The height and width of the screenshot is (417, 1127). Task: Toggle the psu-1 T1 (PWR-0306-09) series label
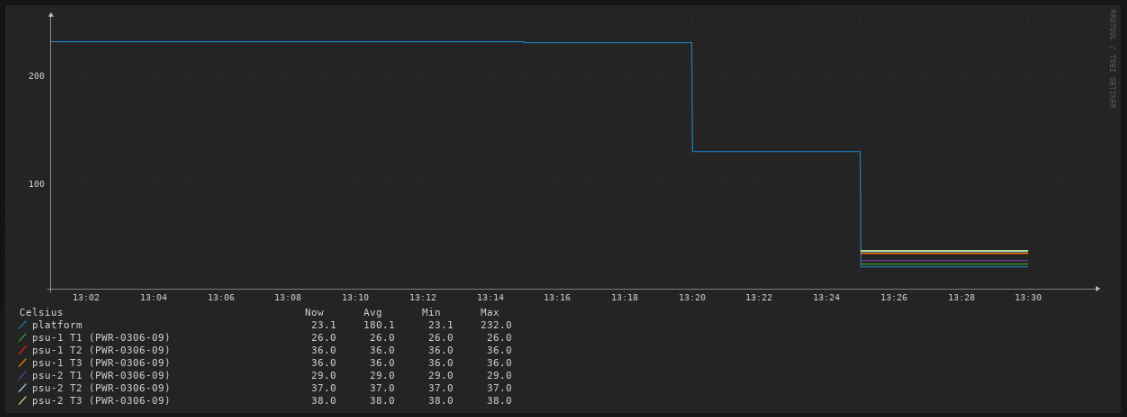pyautogui.click(x=101, y=338)
